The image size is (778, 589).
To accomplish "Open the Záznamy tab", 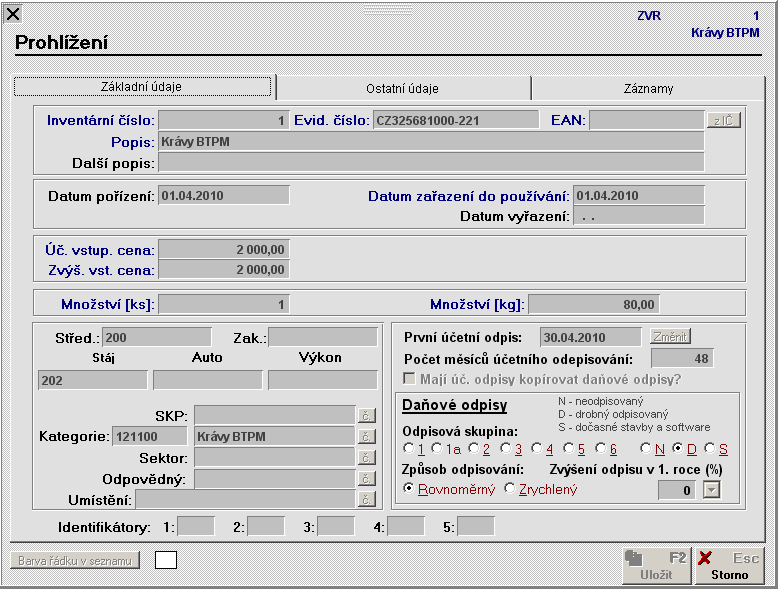I will point(648,88).
